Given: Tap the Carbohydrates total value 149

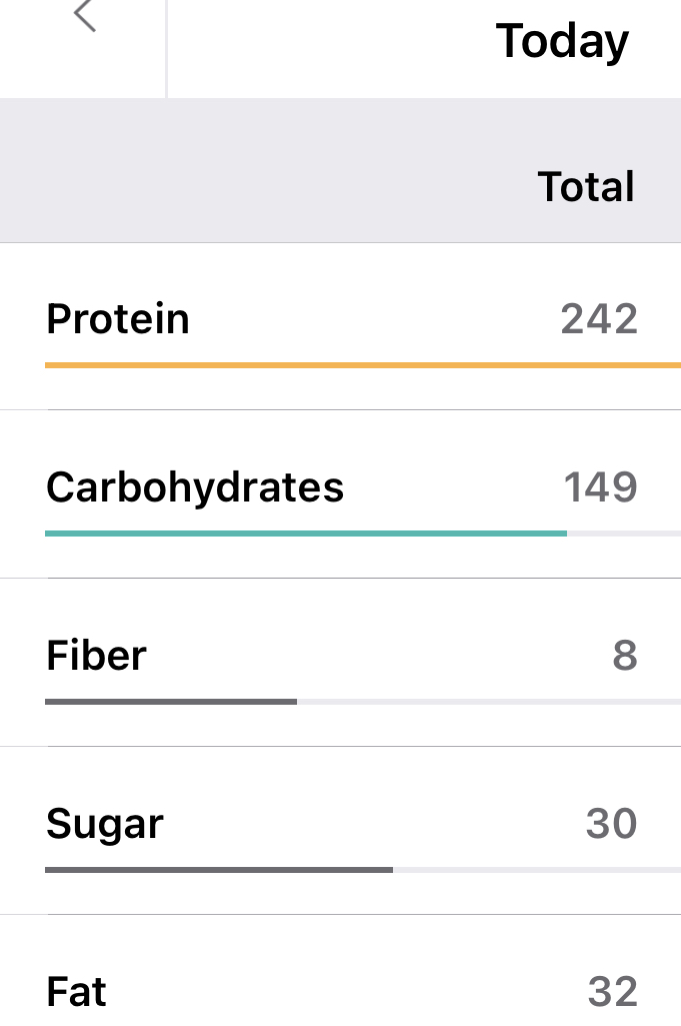Looking at the screenshot, I should point(600,487).
